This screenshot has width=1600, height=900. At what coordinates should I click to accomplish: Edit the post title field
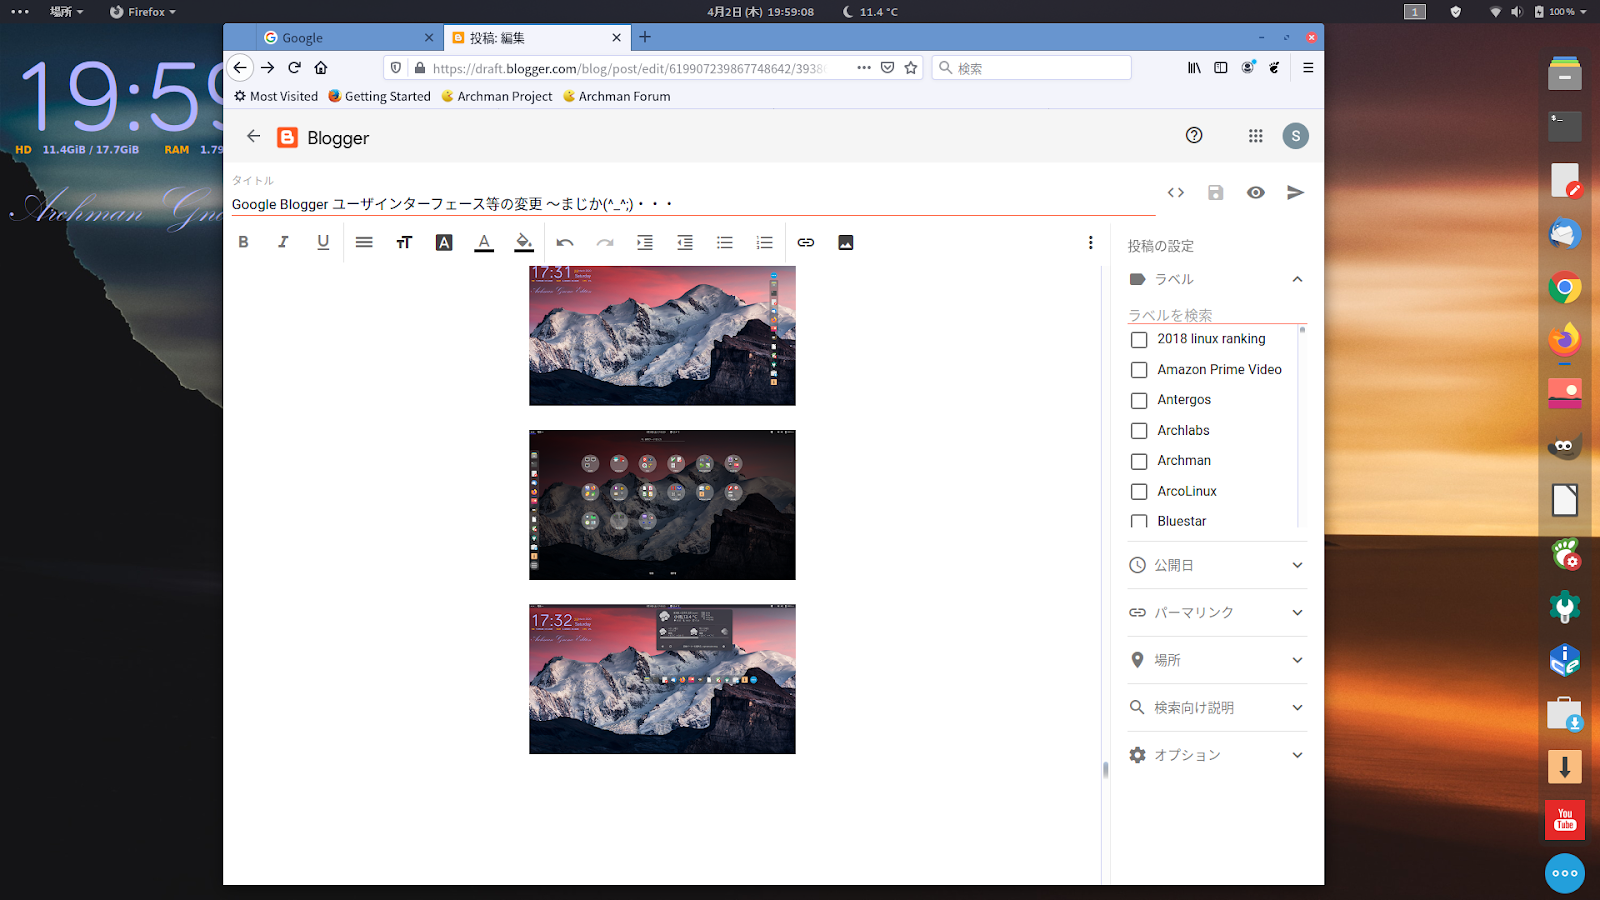tap(693, 203)
